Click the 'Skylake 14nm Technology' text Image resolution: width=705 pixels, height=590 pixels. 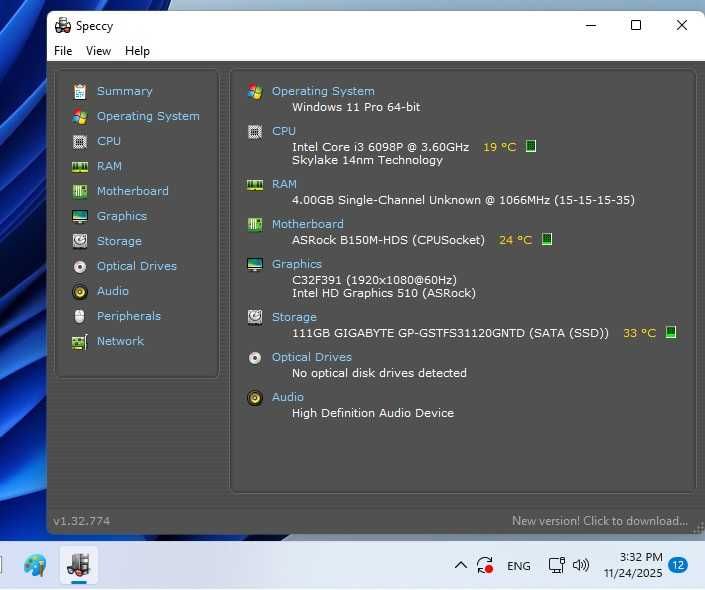[x=367, y=161]
